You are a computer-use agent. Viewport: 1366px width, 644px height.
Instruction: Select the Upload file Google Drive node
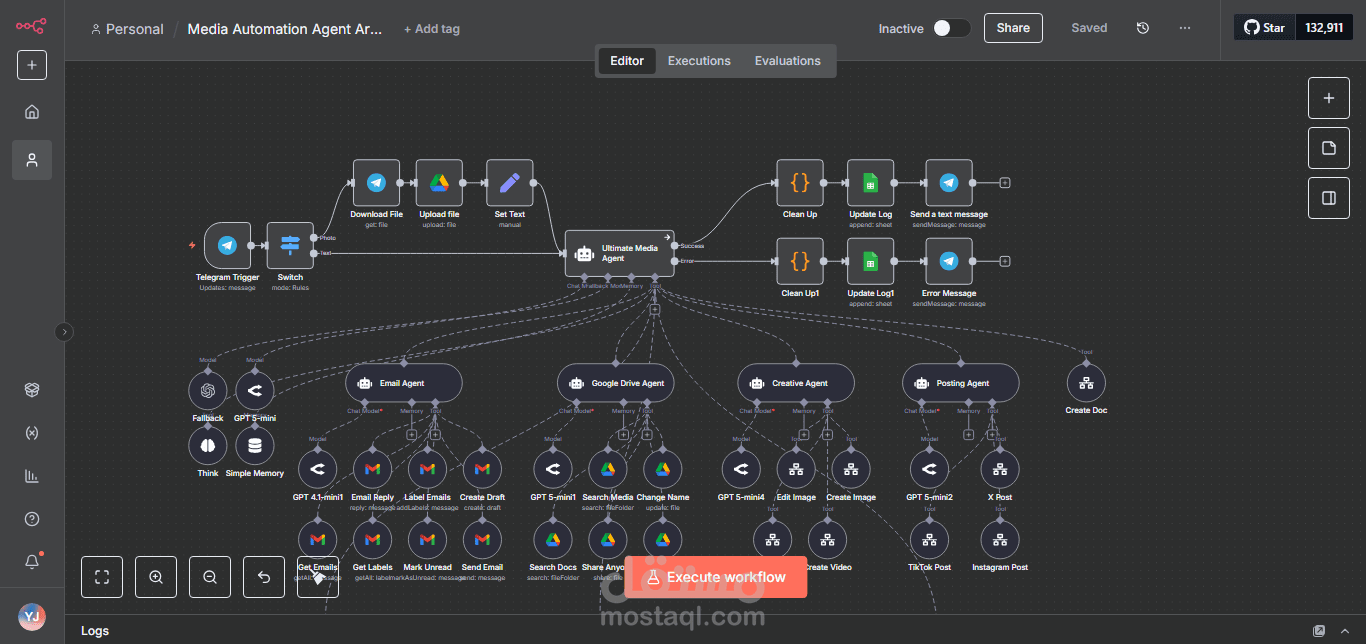point(439,183)
